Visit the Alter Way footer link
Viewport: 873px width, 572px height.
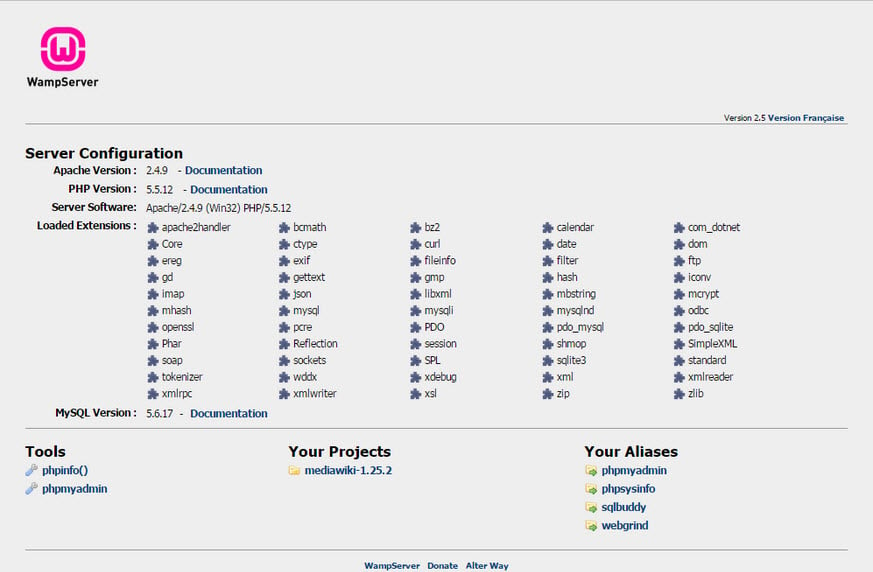[x=487, y=566]
